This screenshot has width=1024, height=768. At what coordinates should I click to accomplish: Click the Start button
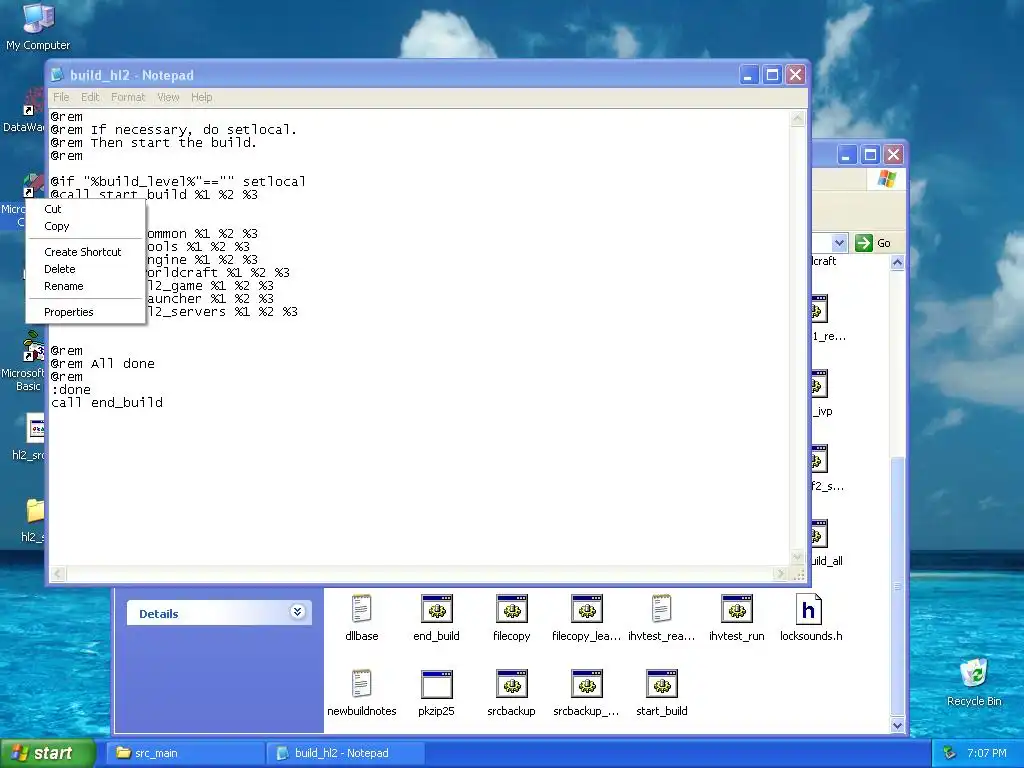tap(47, 753)
